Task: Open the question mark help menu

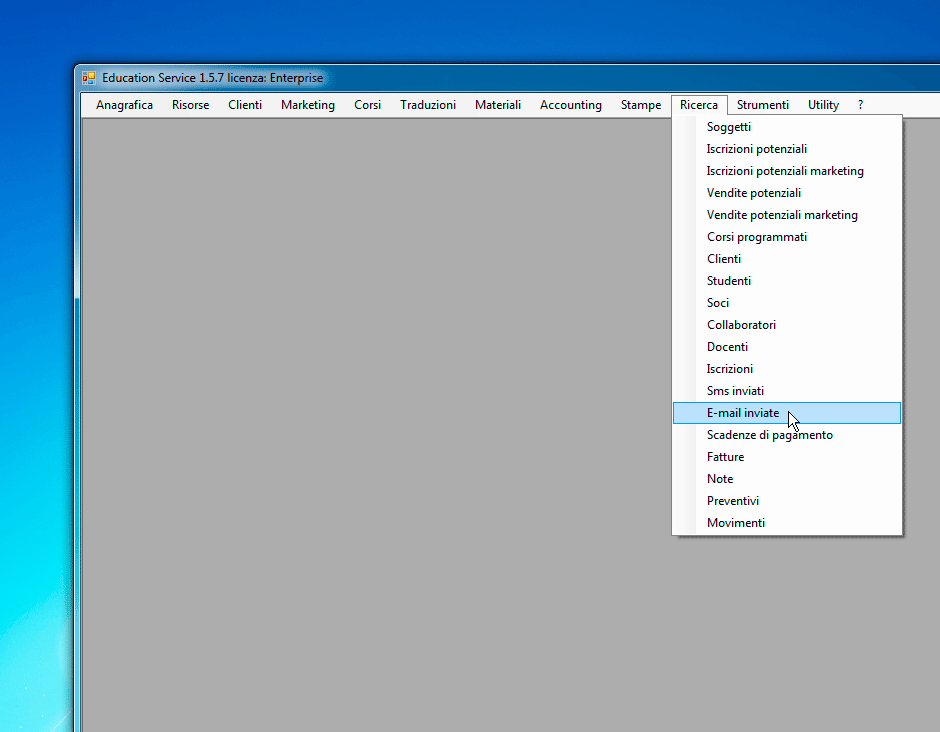Action: (860, 105)
